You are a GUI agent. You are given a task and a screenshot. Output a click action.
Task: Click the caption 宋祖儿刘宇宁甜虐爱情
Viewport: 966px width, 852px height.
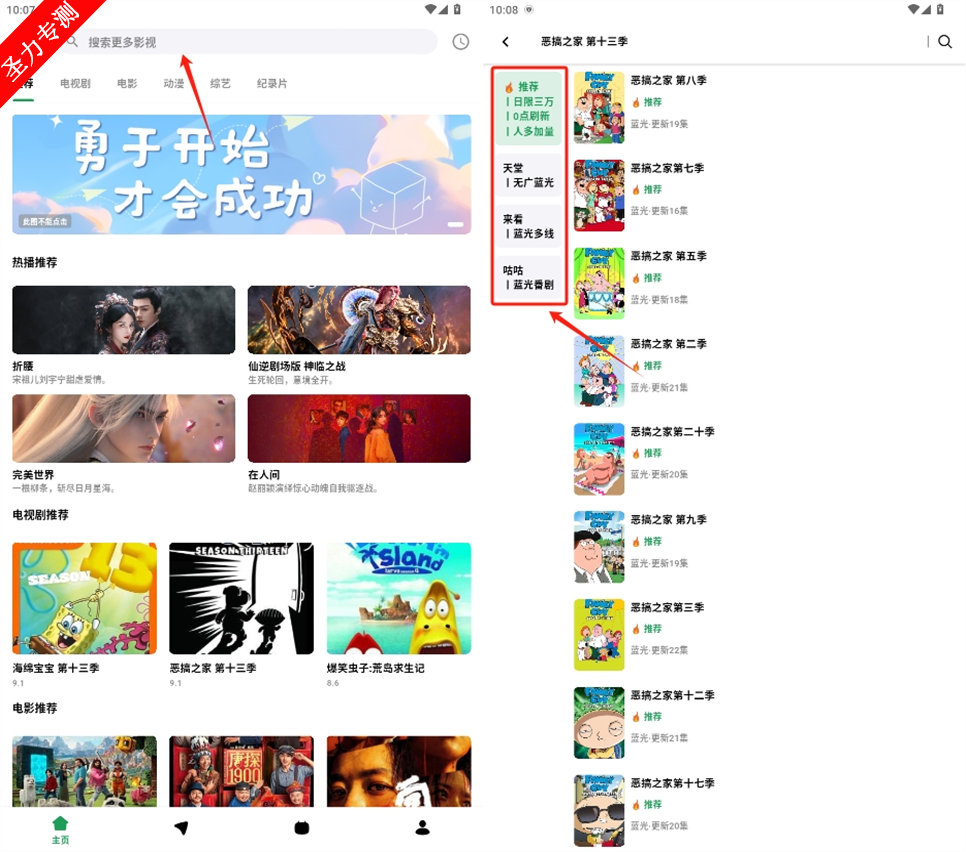click(60, 379)
